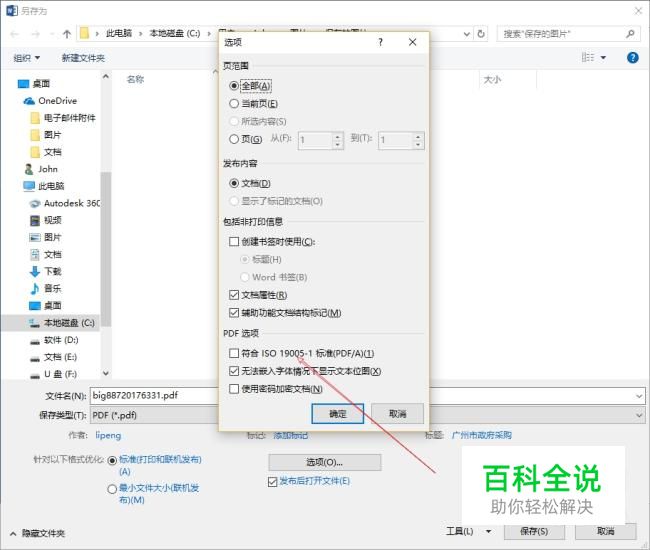The height and width of the screenshot is (550, 650).
Task: Select 最小文件大小(联机发布) radio button
Action: click(112, 489)
